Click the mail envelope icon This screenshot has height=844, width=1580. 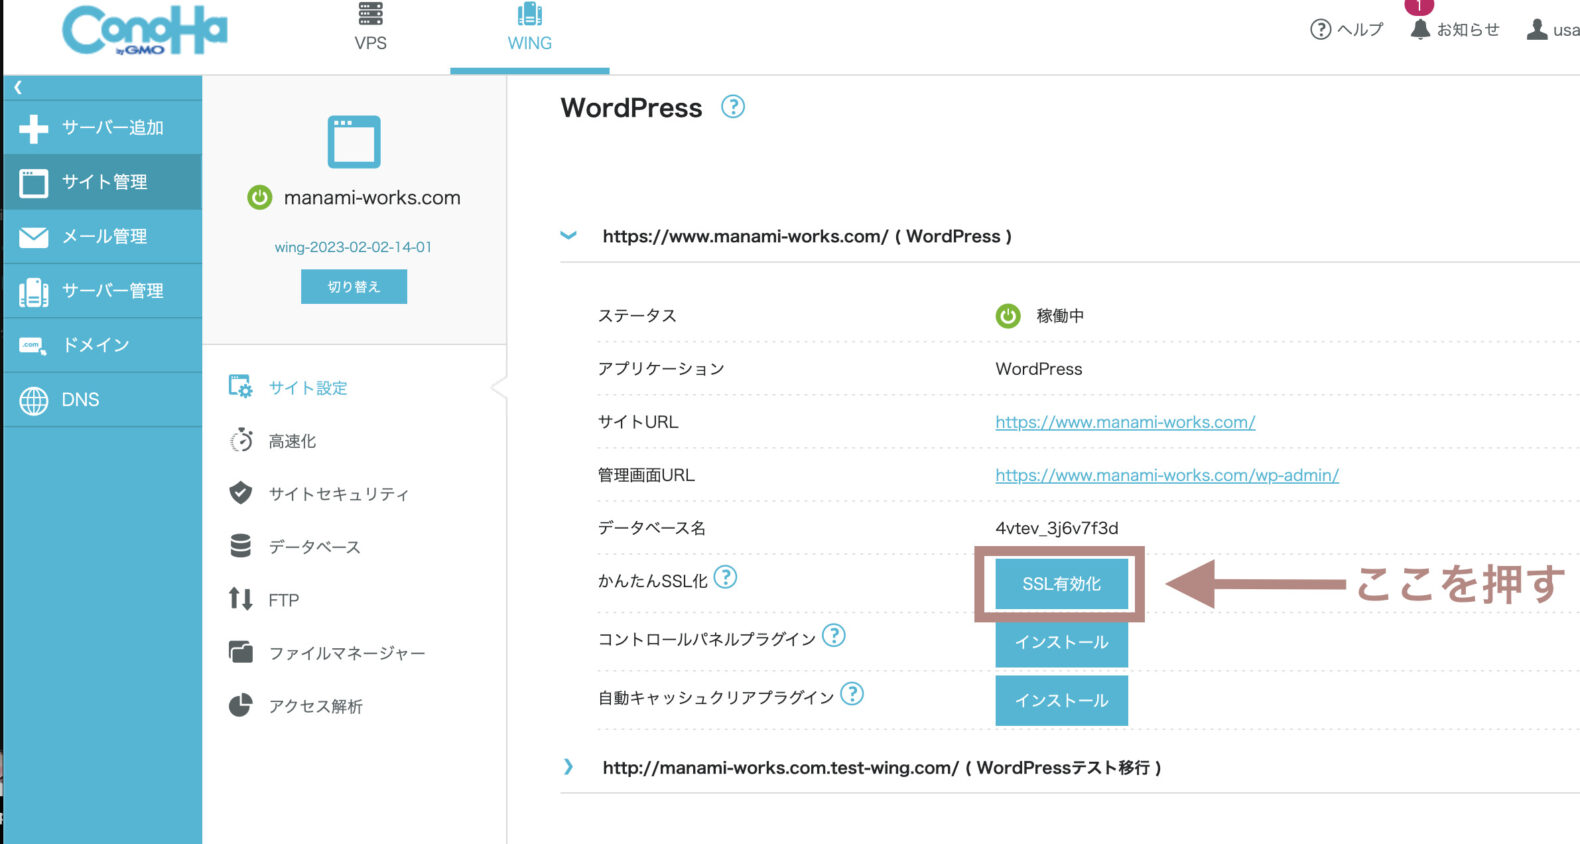tap(33, 237)
